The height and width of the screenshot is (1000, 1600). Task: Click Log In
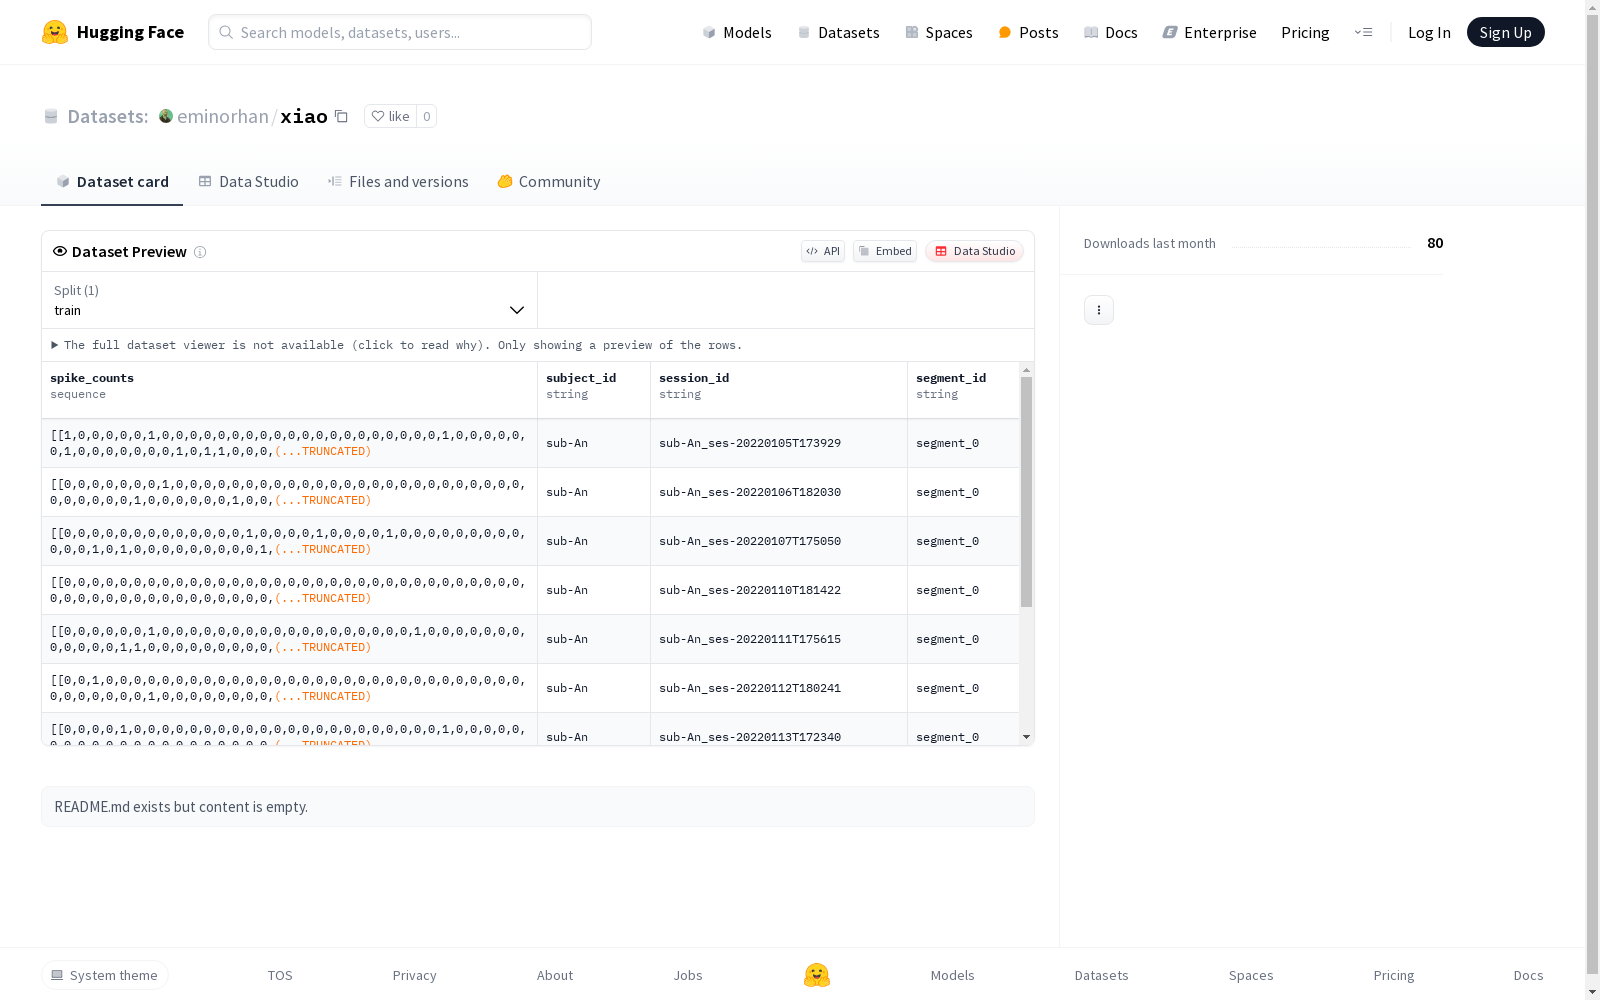[x=1429, y=32]
